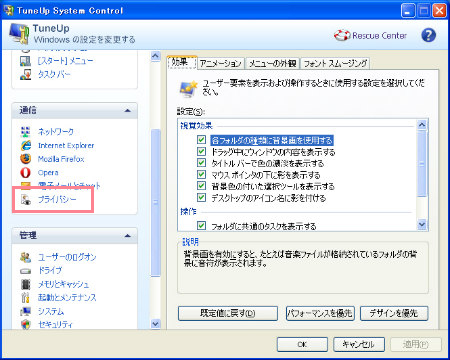
Task: Toggle デスクトップのアイコン名に影を付ける checkbox
Action: [x=201, y=198]
